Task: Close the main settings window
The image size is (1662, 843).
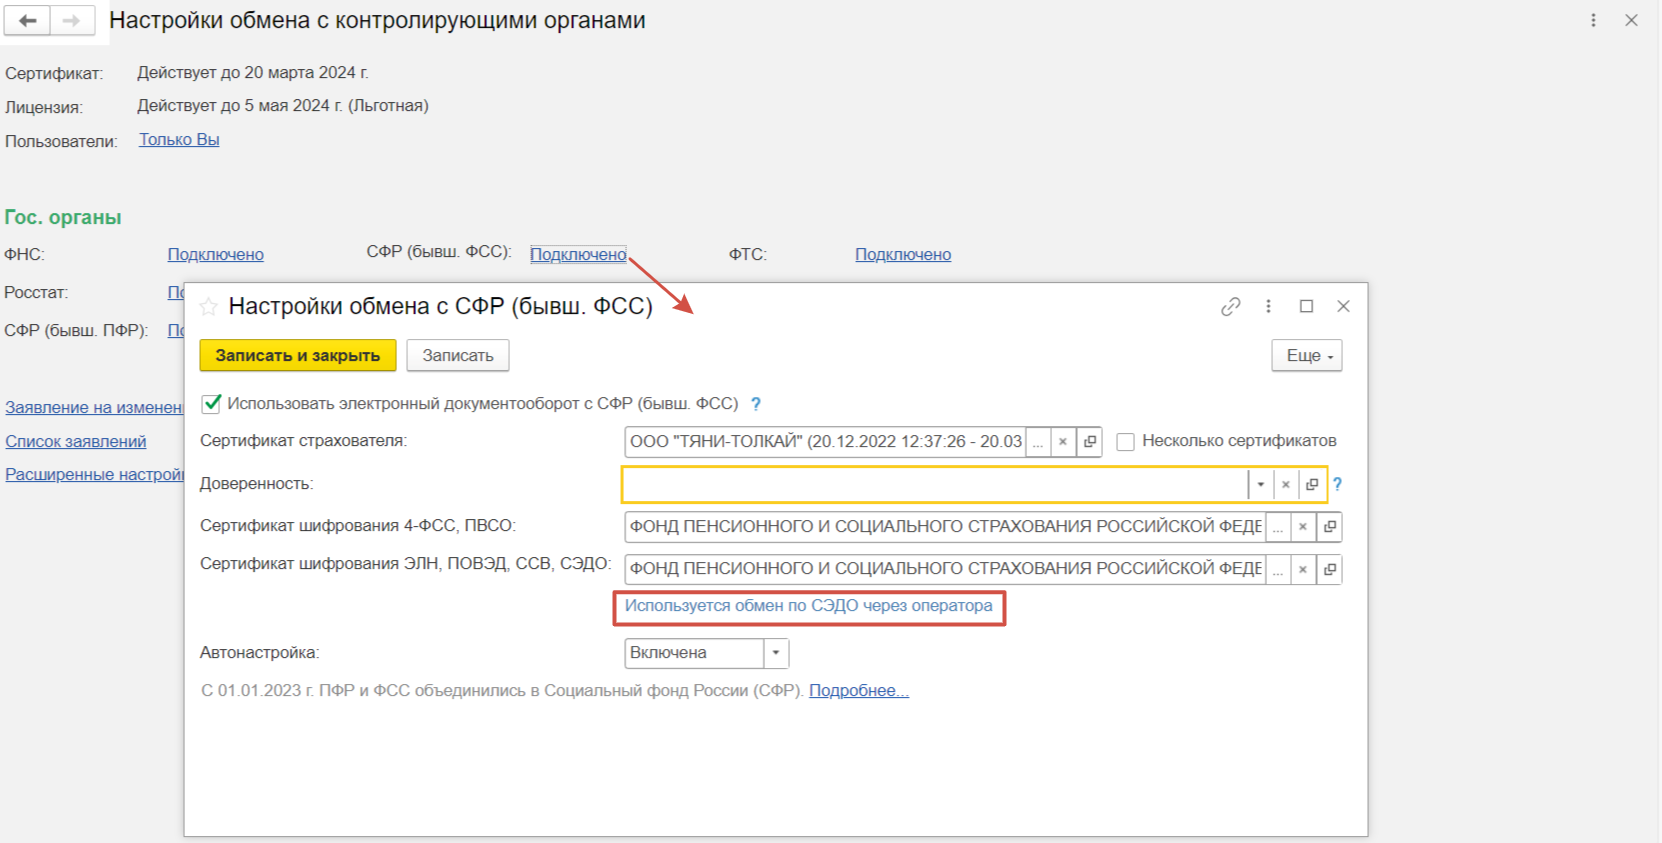Action: (1631, 20)
